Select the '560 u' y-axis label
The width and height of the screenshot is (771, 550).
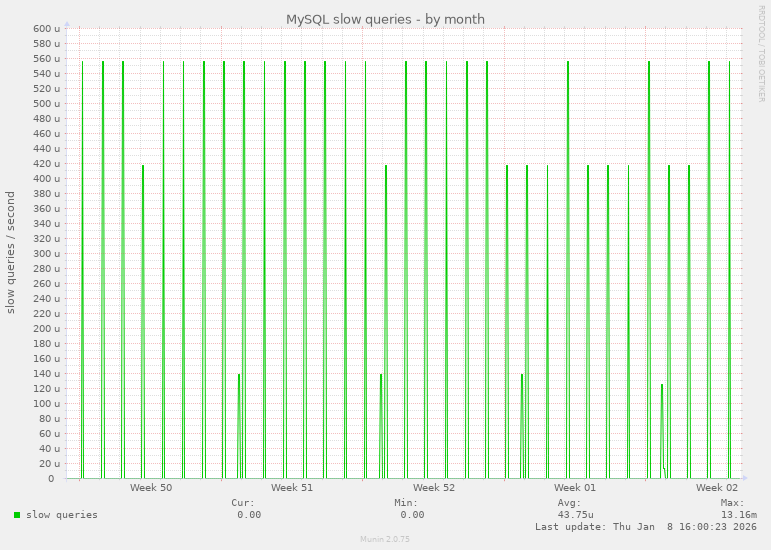pos(47,58)
